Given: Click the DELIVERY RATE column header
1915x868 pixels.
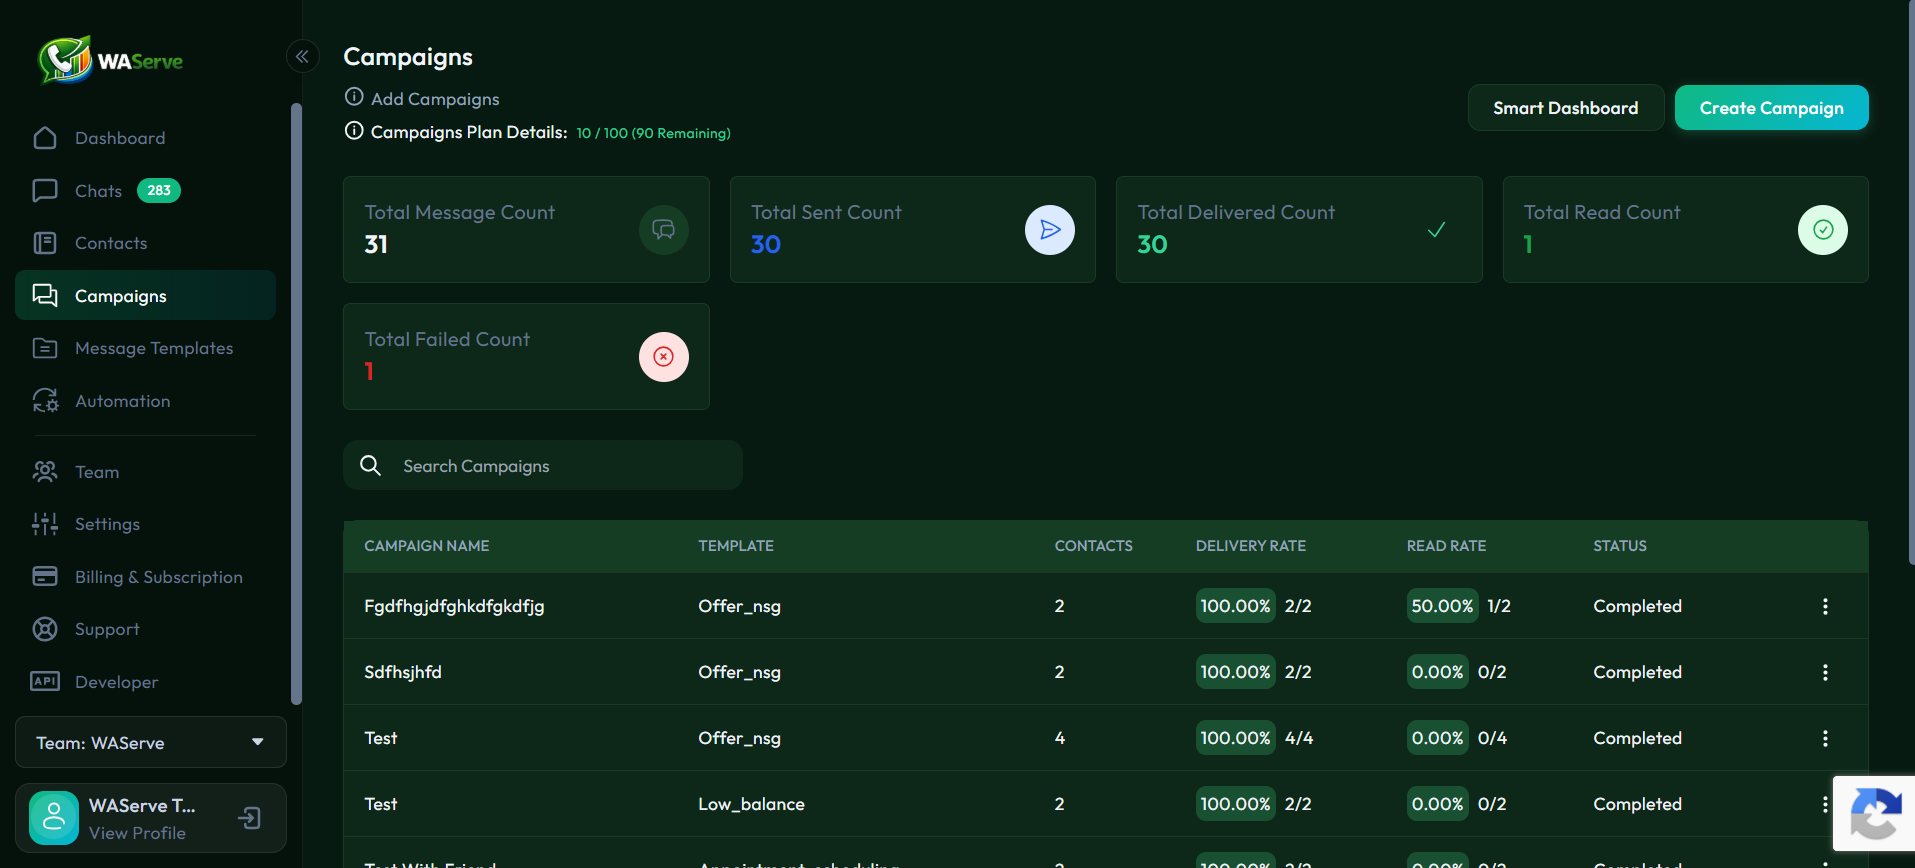Looking at the screenshot, I should click(x=1251, y=546).
